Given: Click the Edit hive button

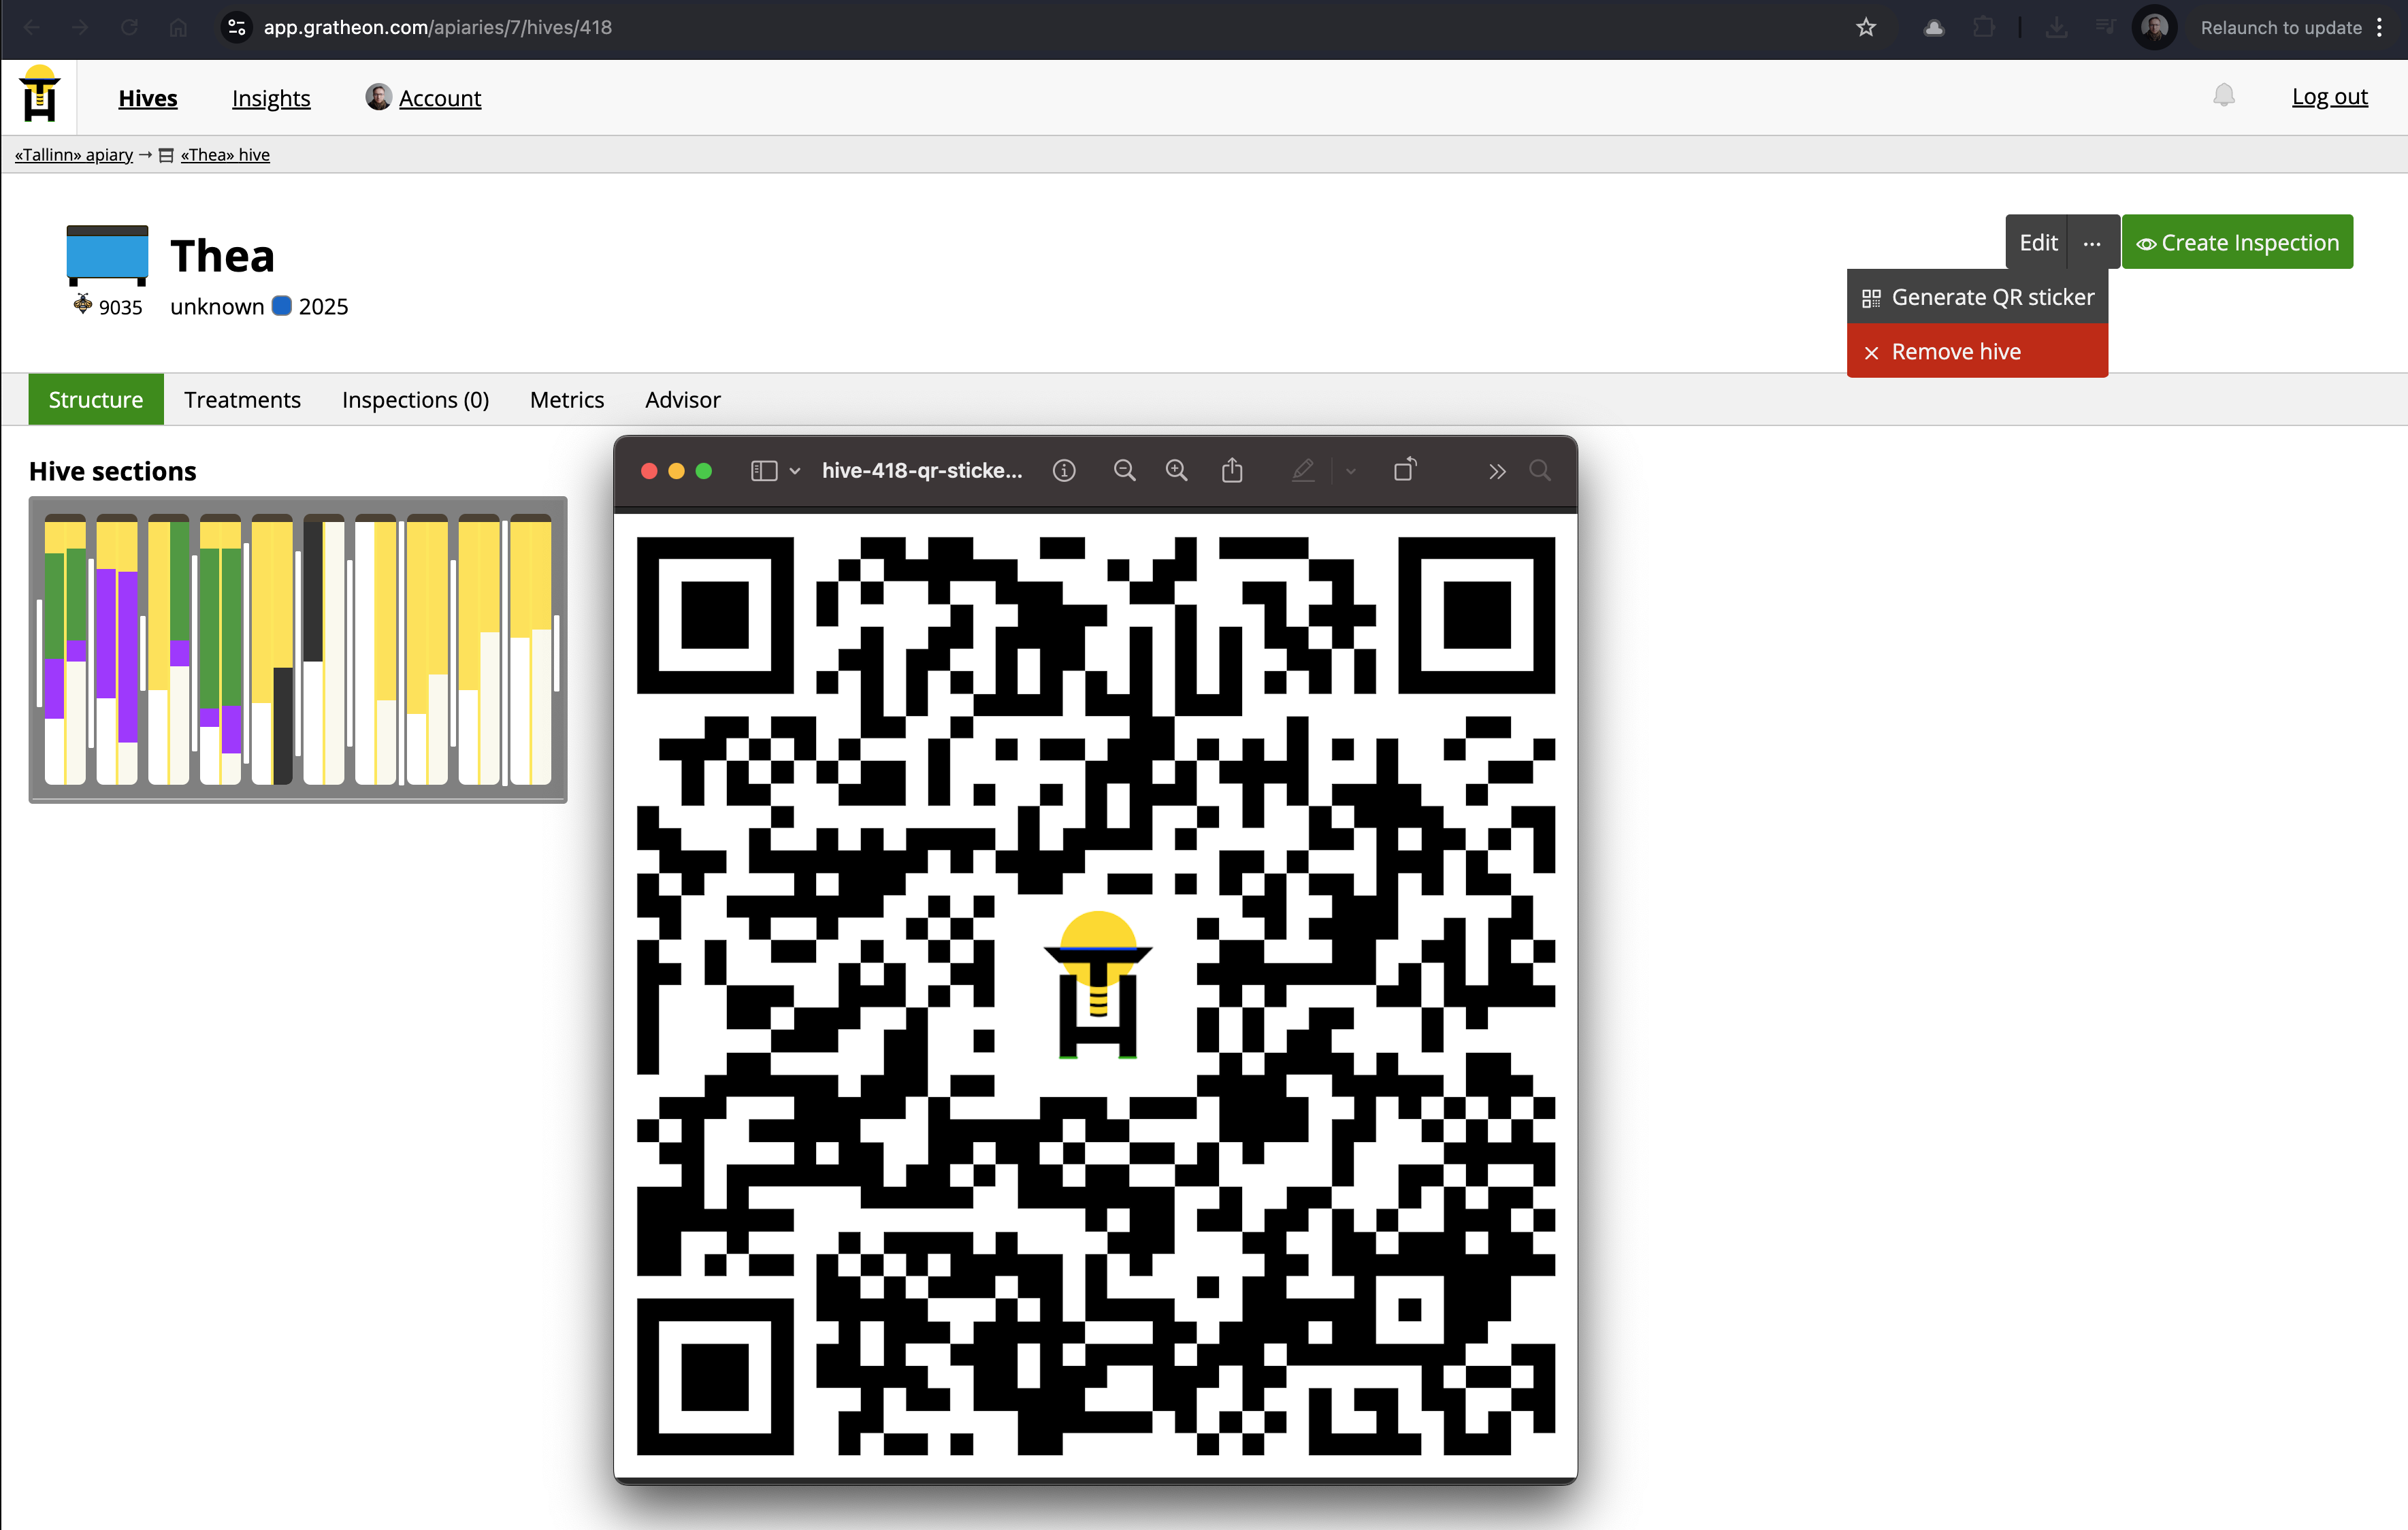Looking at the screenshot, I should tap(2037, 242).
